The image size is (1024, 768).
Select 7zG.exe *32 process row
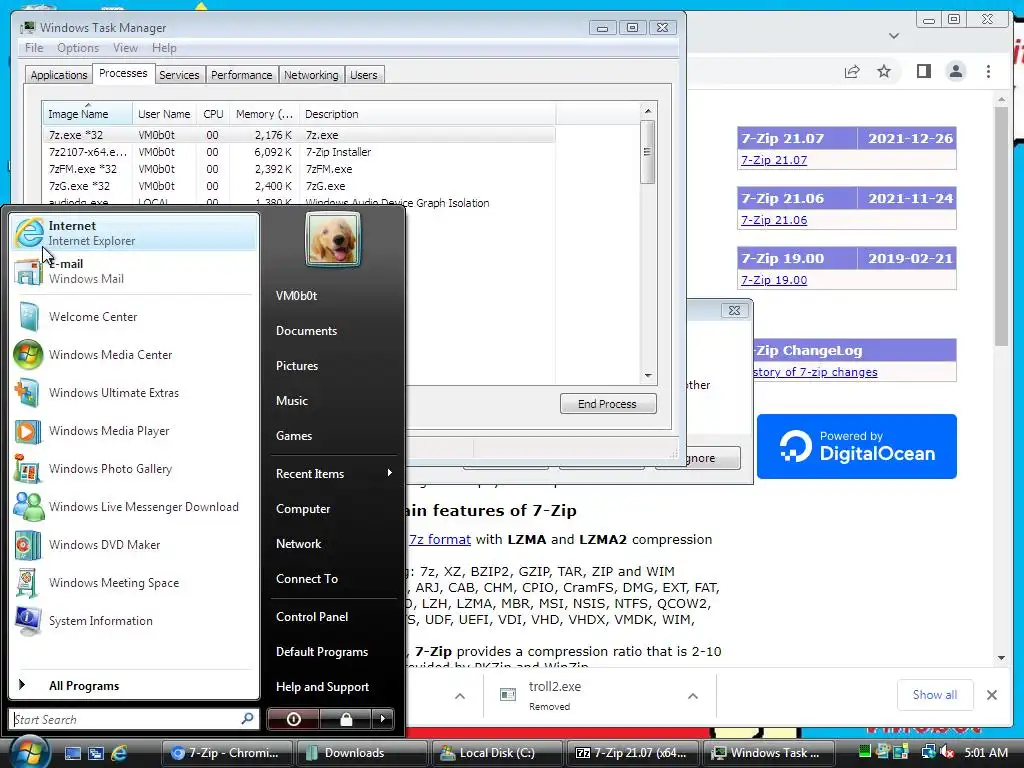(298, 186)
